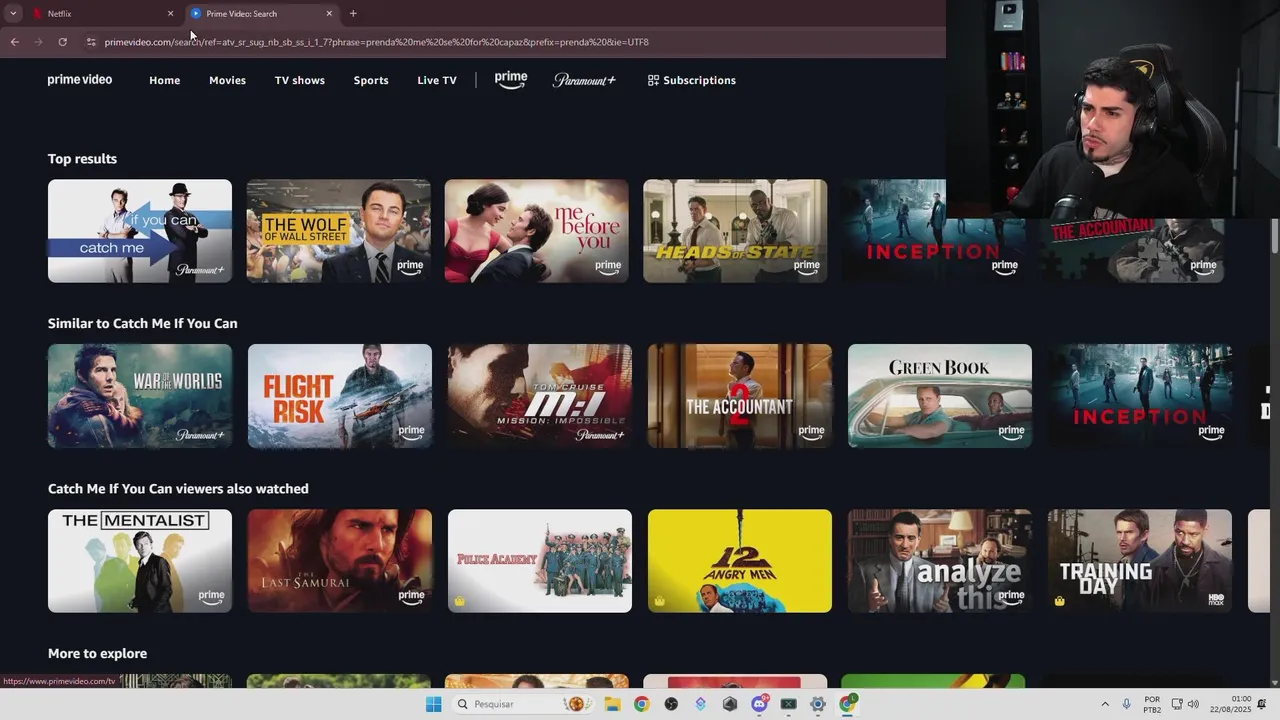This screenshot has height=720, width=1280.
Task: Open Inception in the Similar to row
Action: tap(1140, 396)
